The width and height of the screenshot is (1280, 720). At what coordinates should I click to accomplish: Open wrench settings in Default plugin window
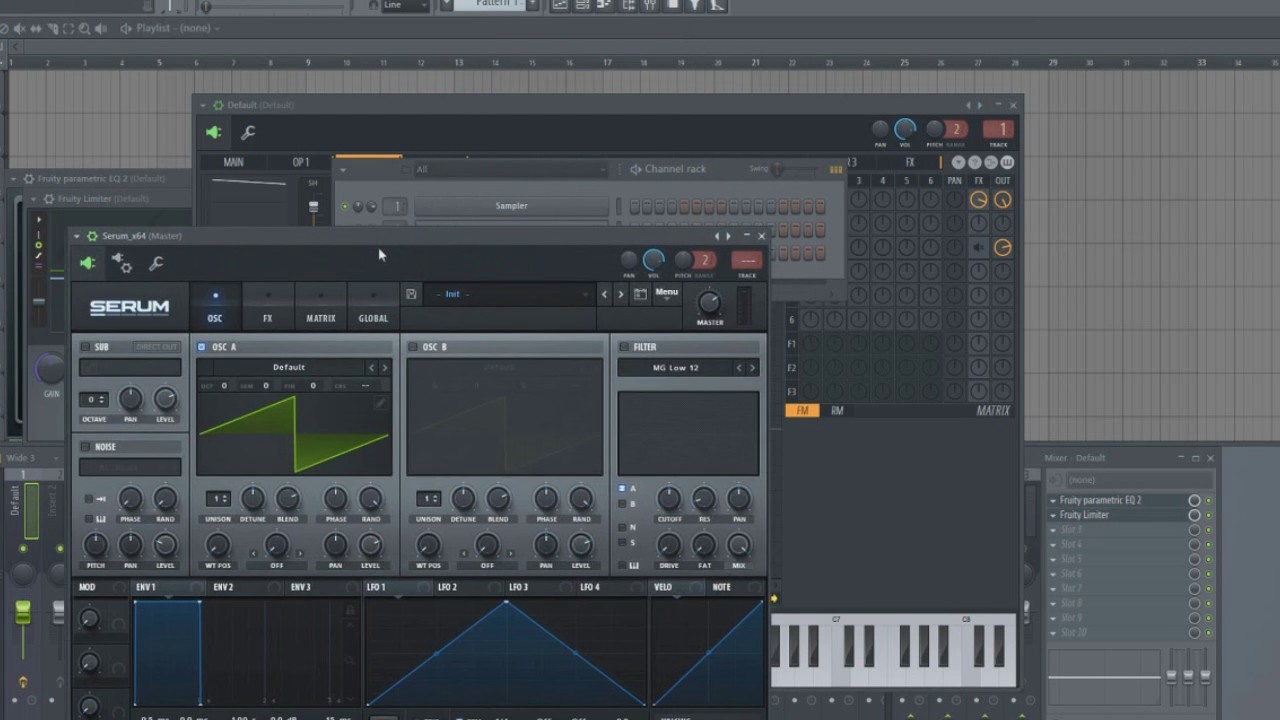click(x=248, y=132)
